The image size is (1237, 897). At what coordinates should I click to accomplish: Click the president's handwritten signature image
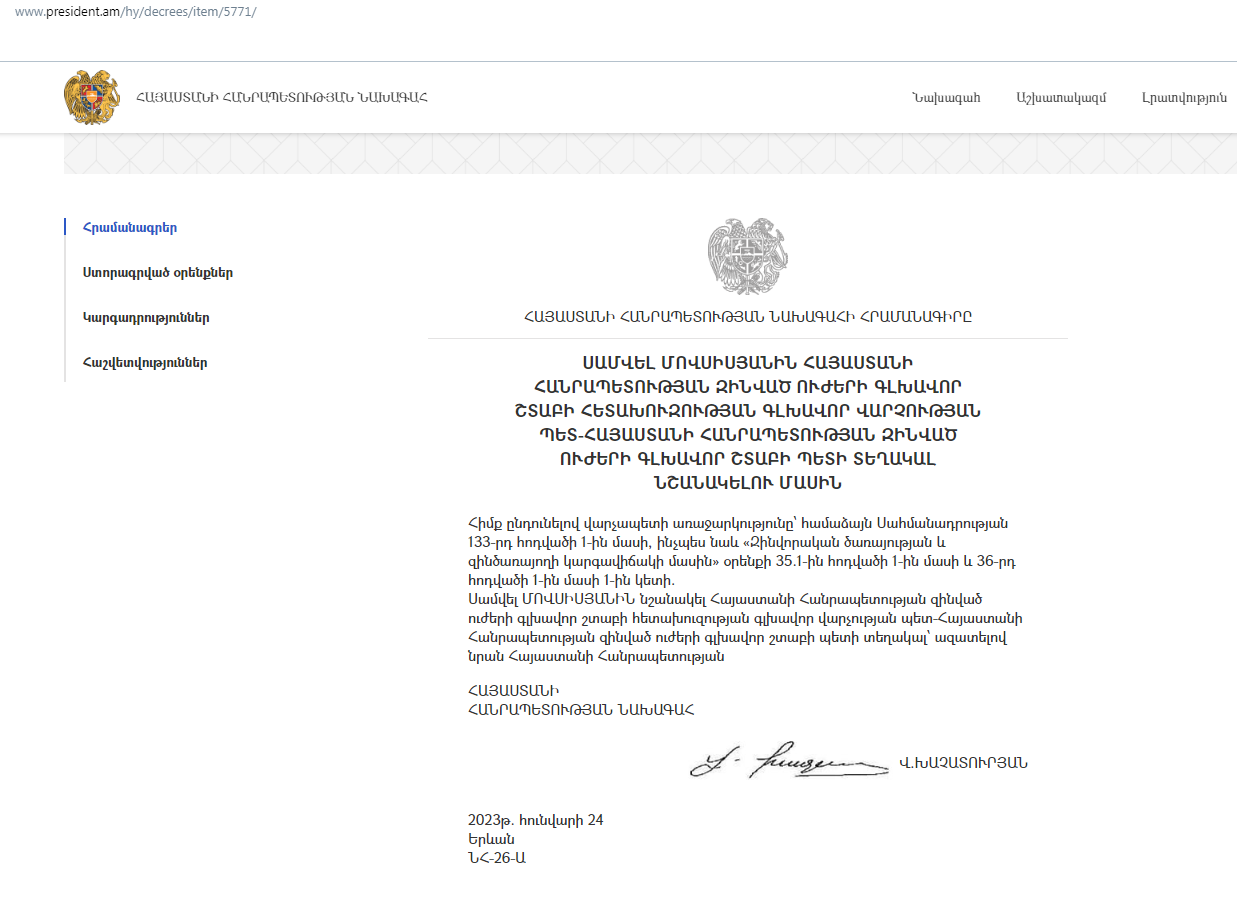788,763
